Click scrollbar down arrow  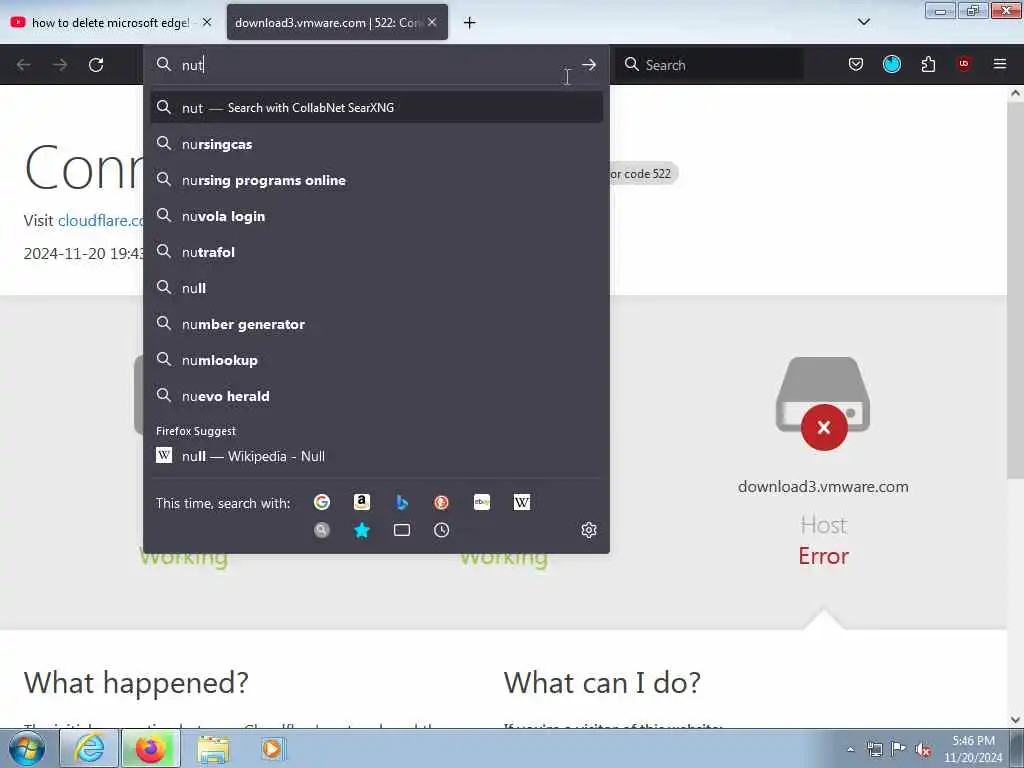(1015, 720)
